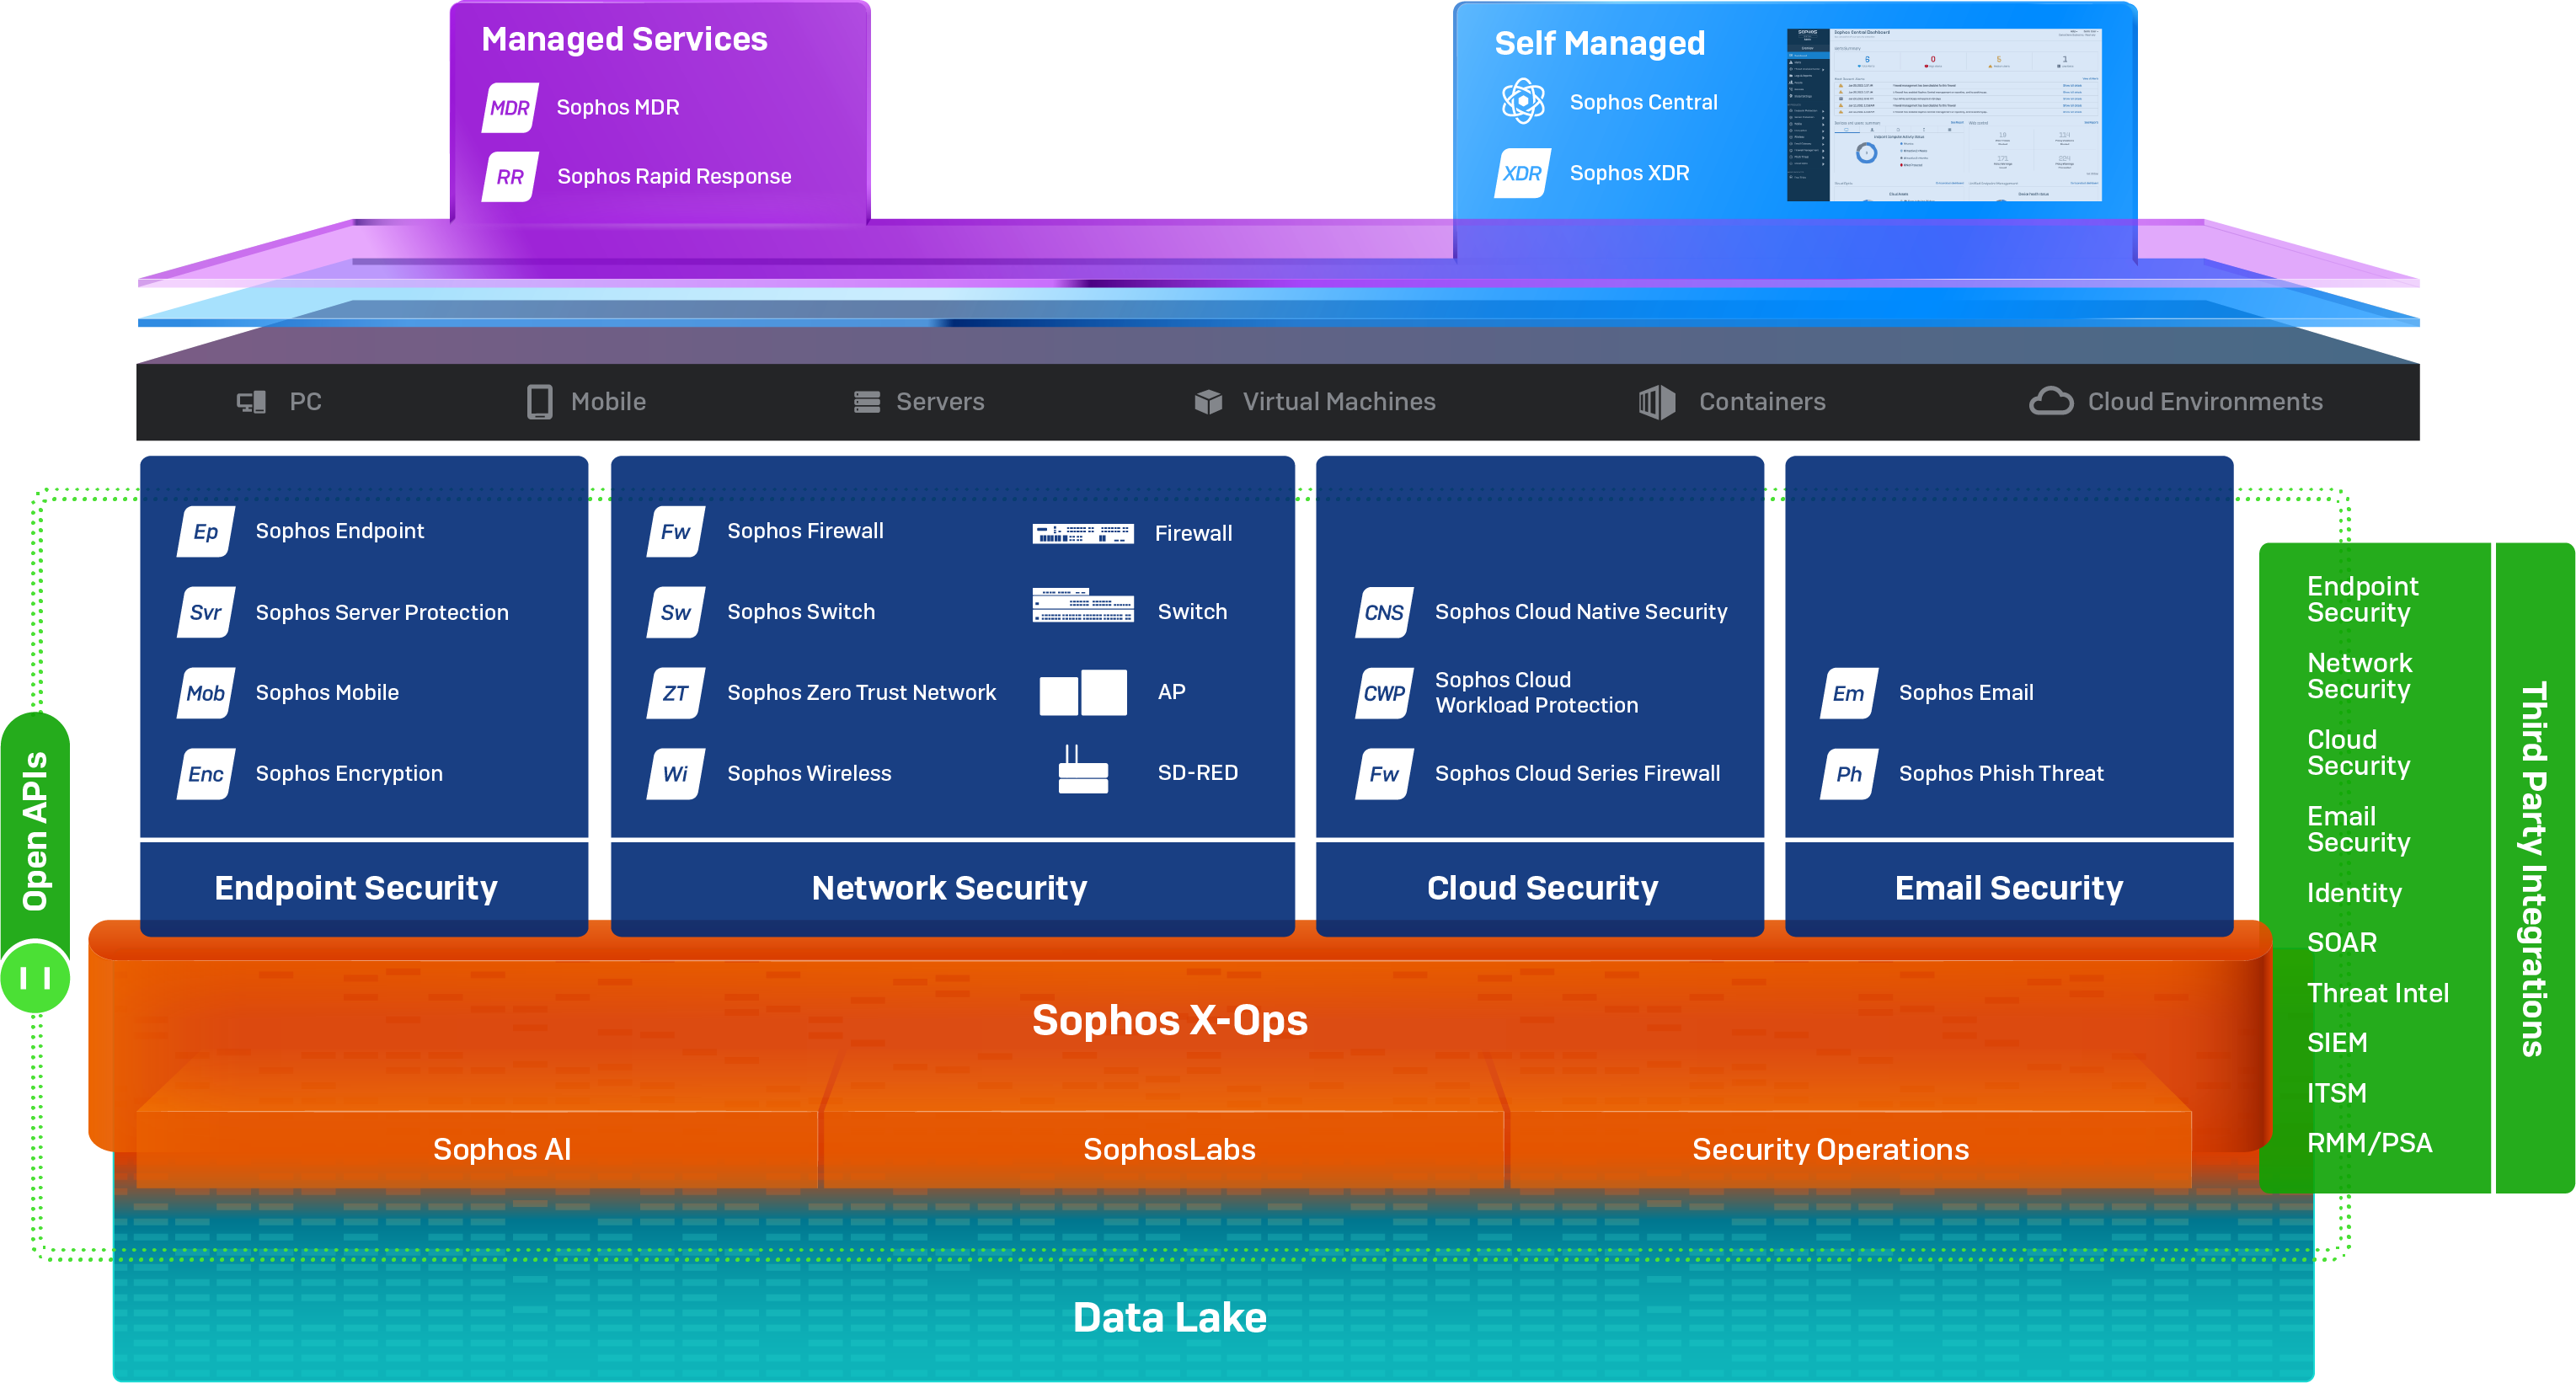
Task: Click the Containers icon in dark bar
Action: (1656, 402)
